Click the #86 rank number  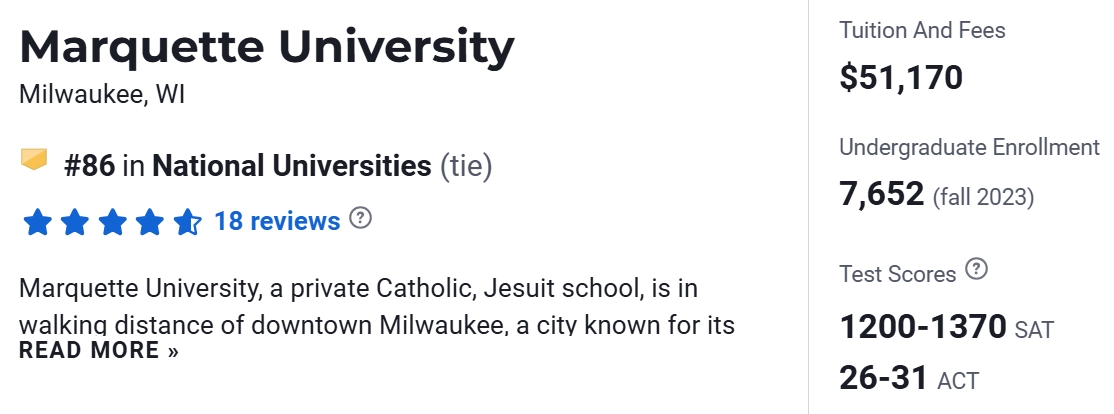coord(89,165)
